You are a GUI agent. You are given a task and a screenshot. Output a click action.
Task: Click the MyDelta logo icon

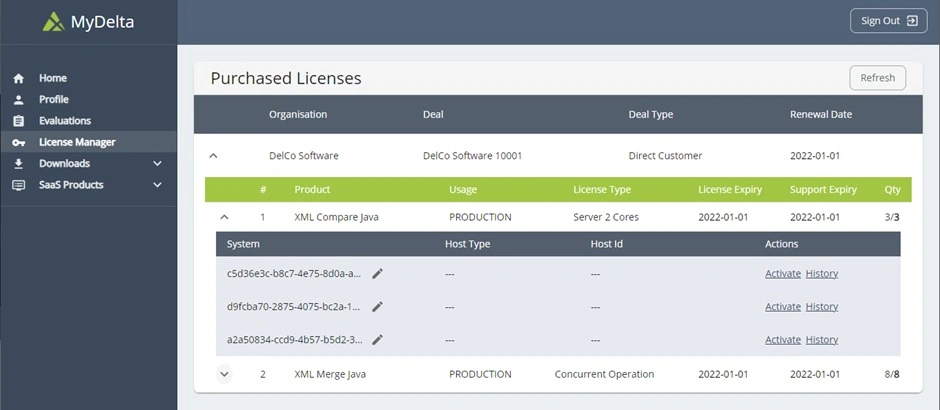point(53,21)
